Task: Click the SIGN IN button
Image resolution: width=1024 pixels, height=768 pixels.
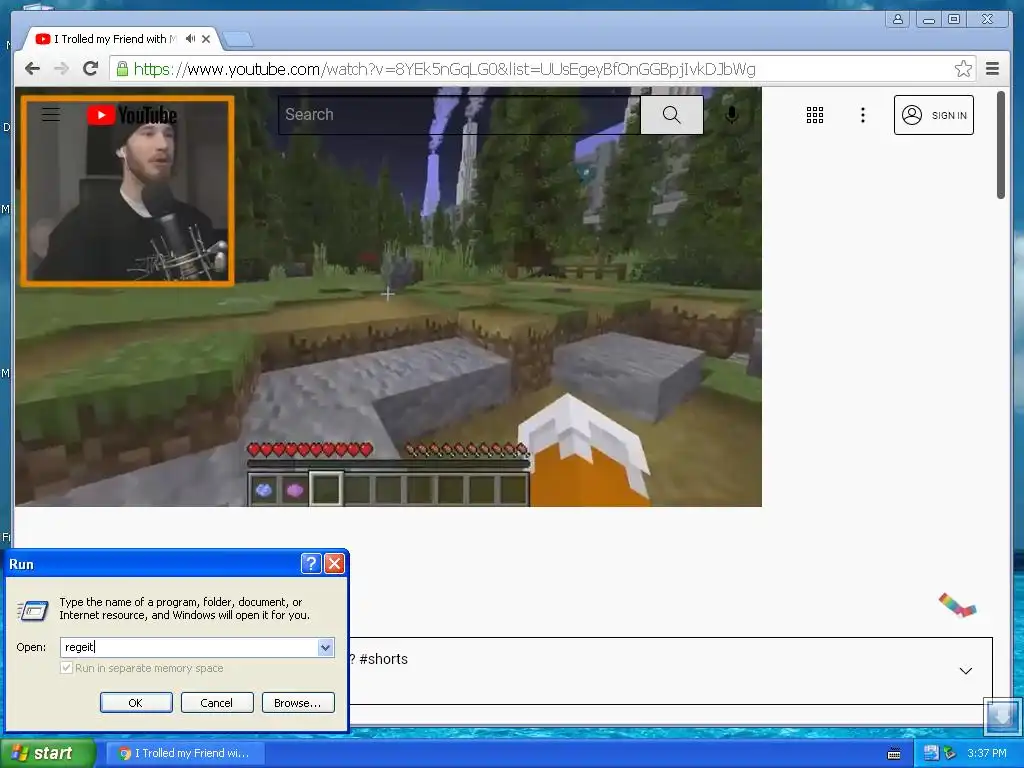Action: [933, 115]
